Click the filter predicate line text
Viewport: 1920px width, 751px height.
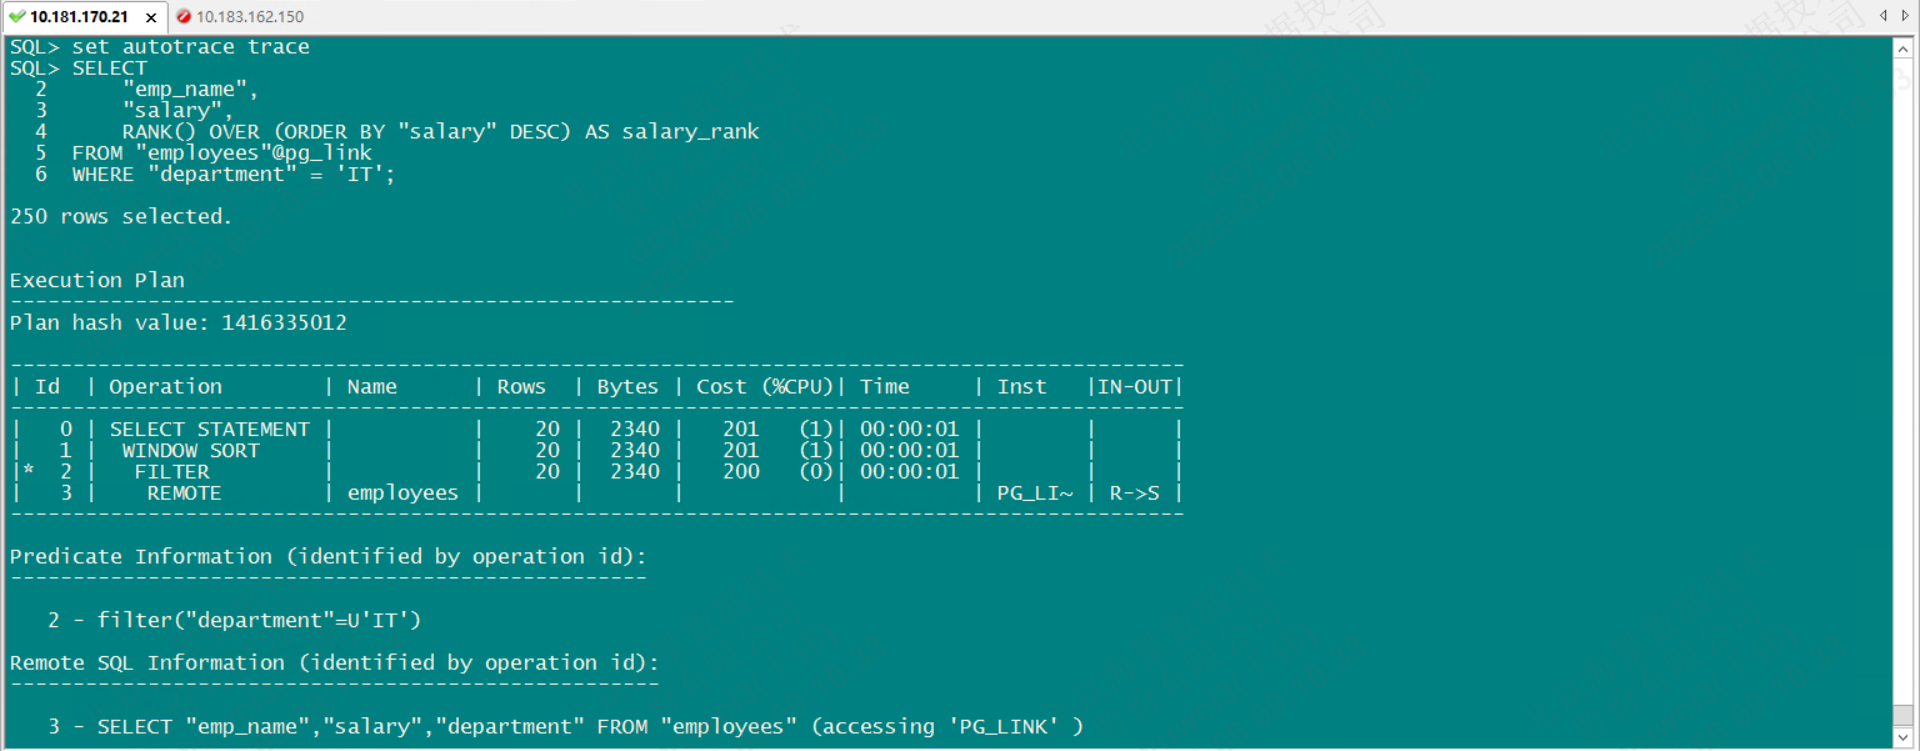[258, 620]
